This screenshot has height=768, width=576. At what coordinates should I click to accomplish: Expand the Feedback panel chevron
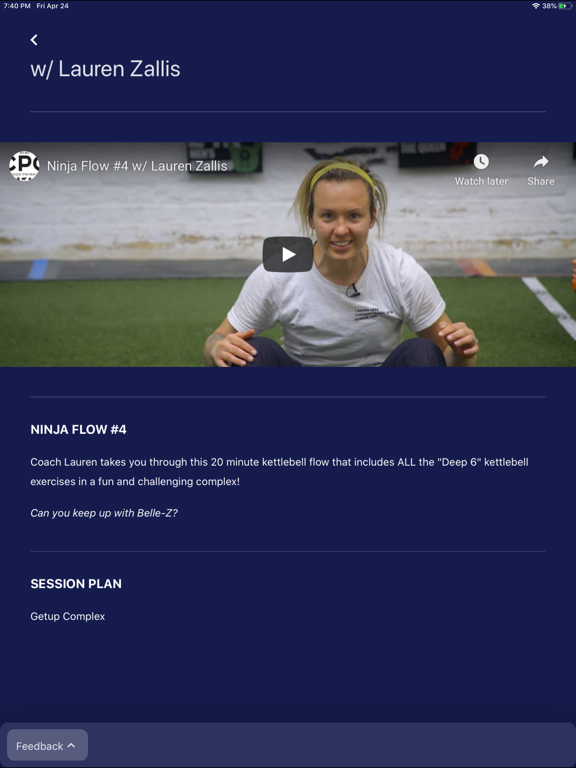(71, 745)
